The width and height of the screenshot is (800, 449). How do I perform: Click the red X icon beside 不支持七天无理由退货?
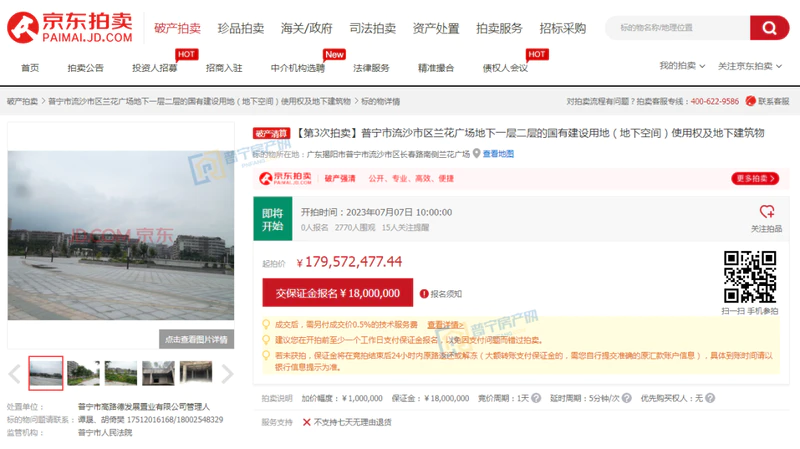click(x=307, y=422)
